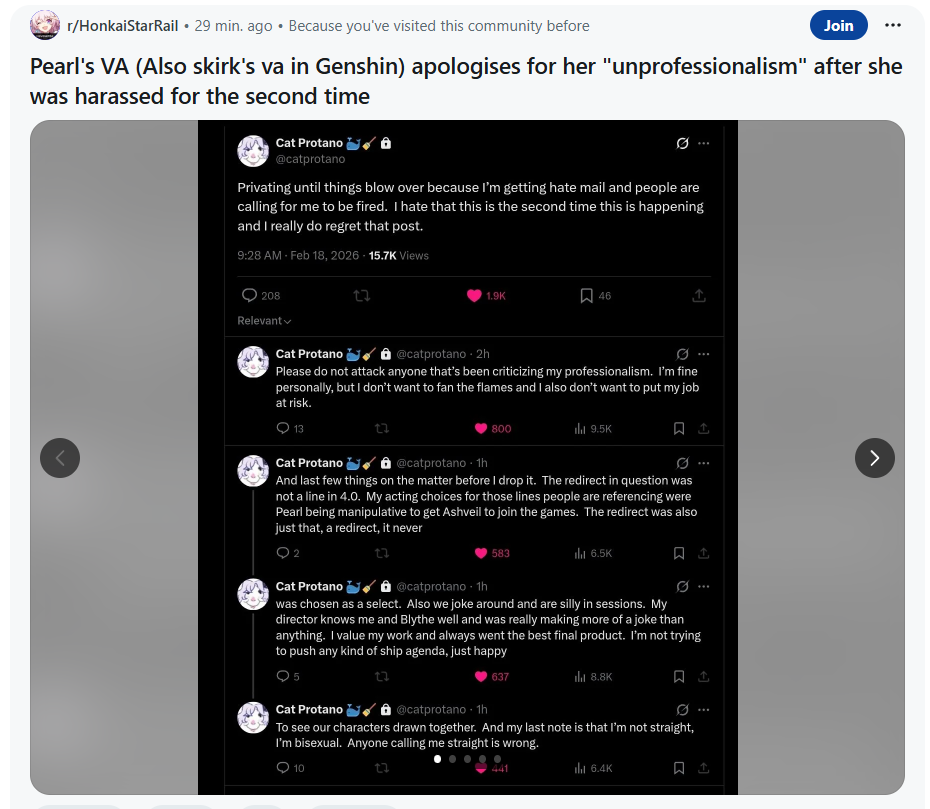This screenshot has height=809, width=930.
Task: Click the r/HonkaiStarRail community avatar icon
Action: click(x=45, y=25)
